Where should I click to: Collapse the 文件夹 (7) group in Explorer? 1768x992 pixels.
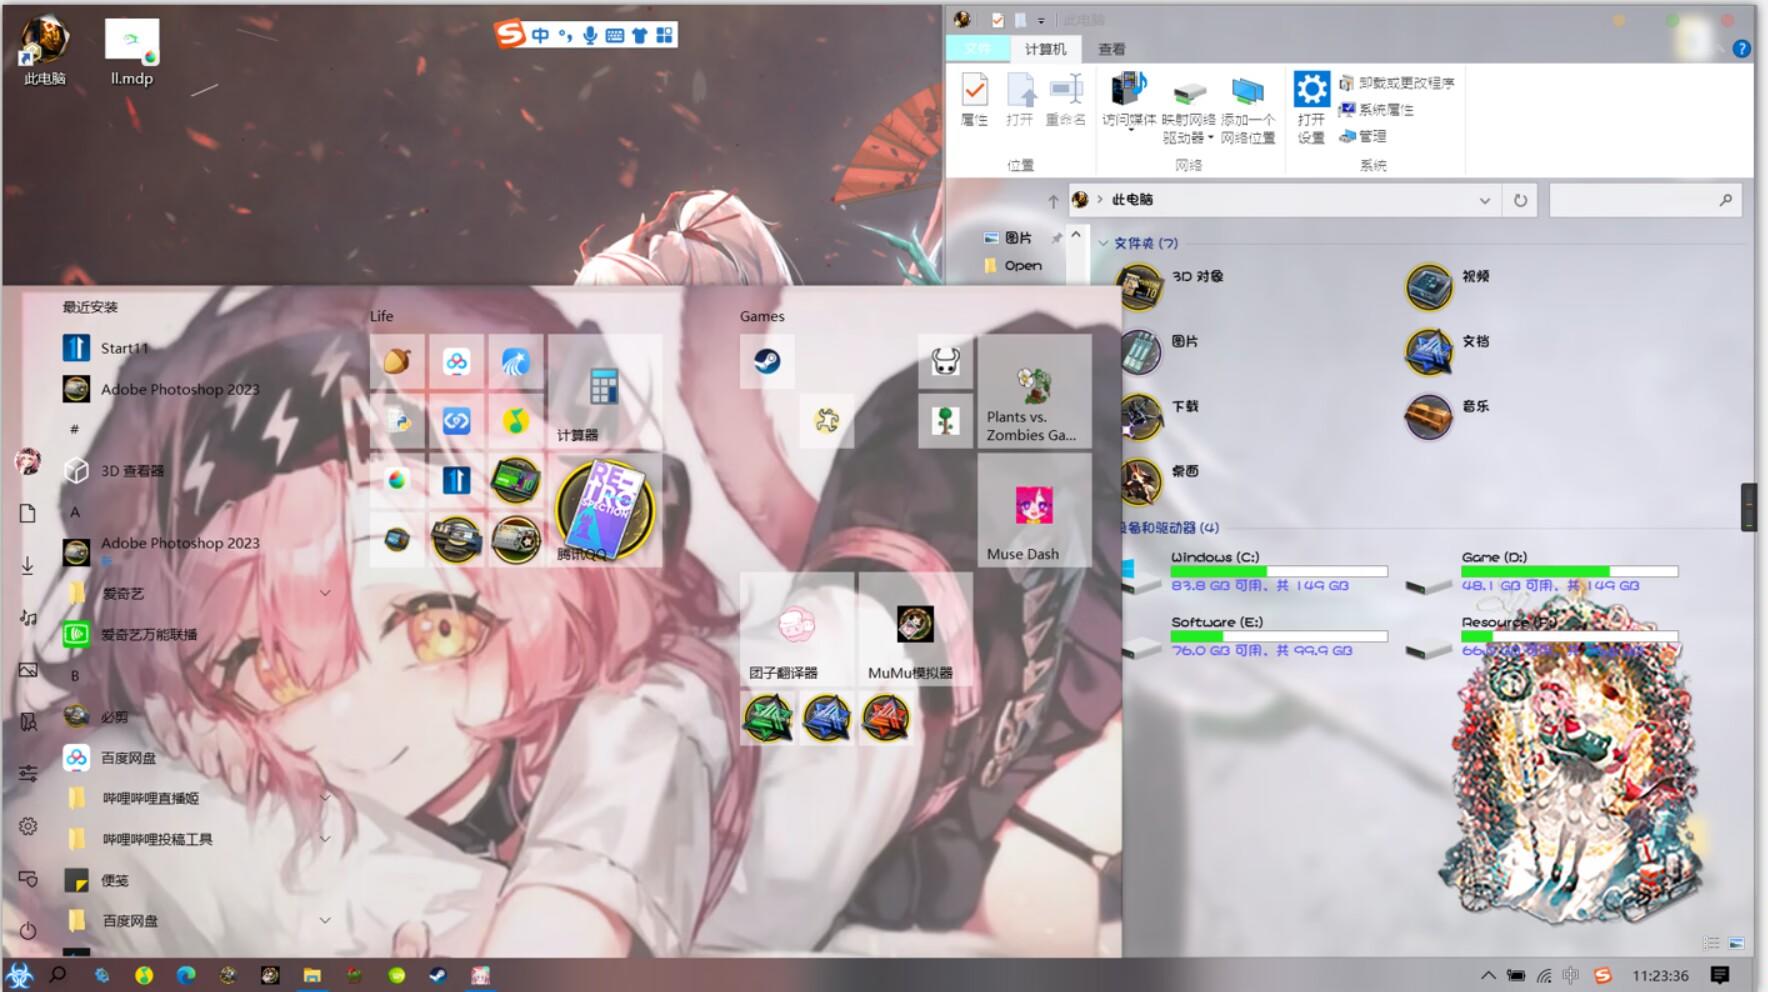[1103, 243]
